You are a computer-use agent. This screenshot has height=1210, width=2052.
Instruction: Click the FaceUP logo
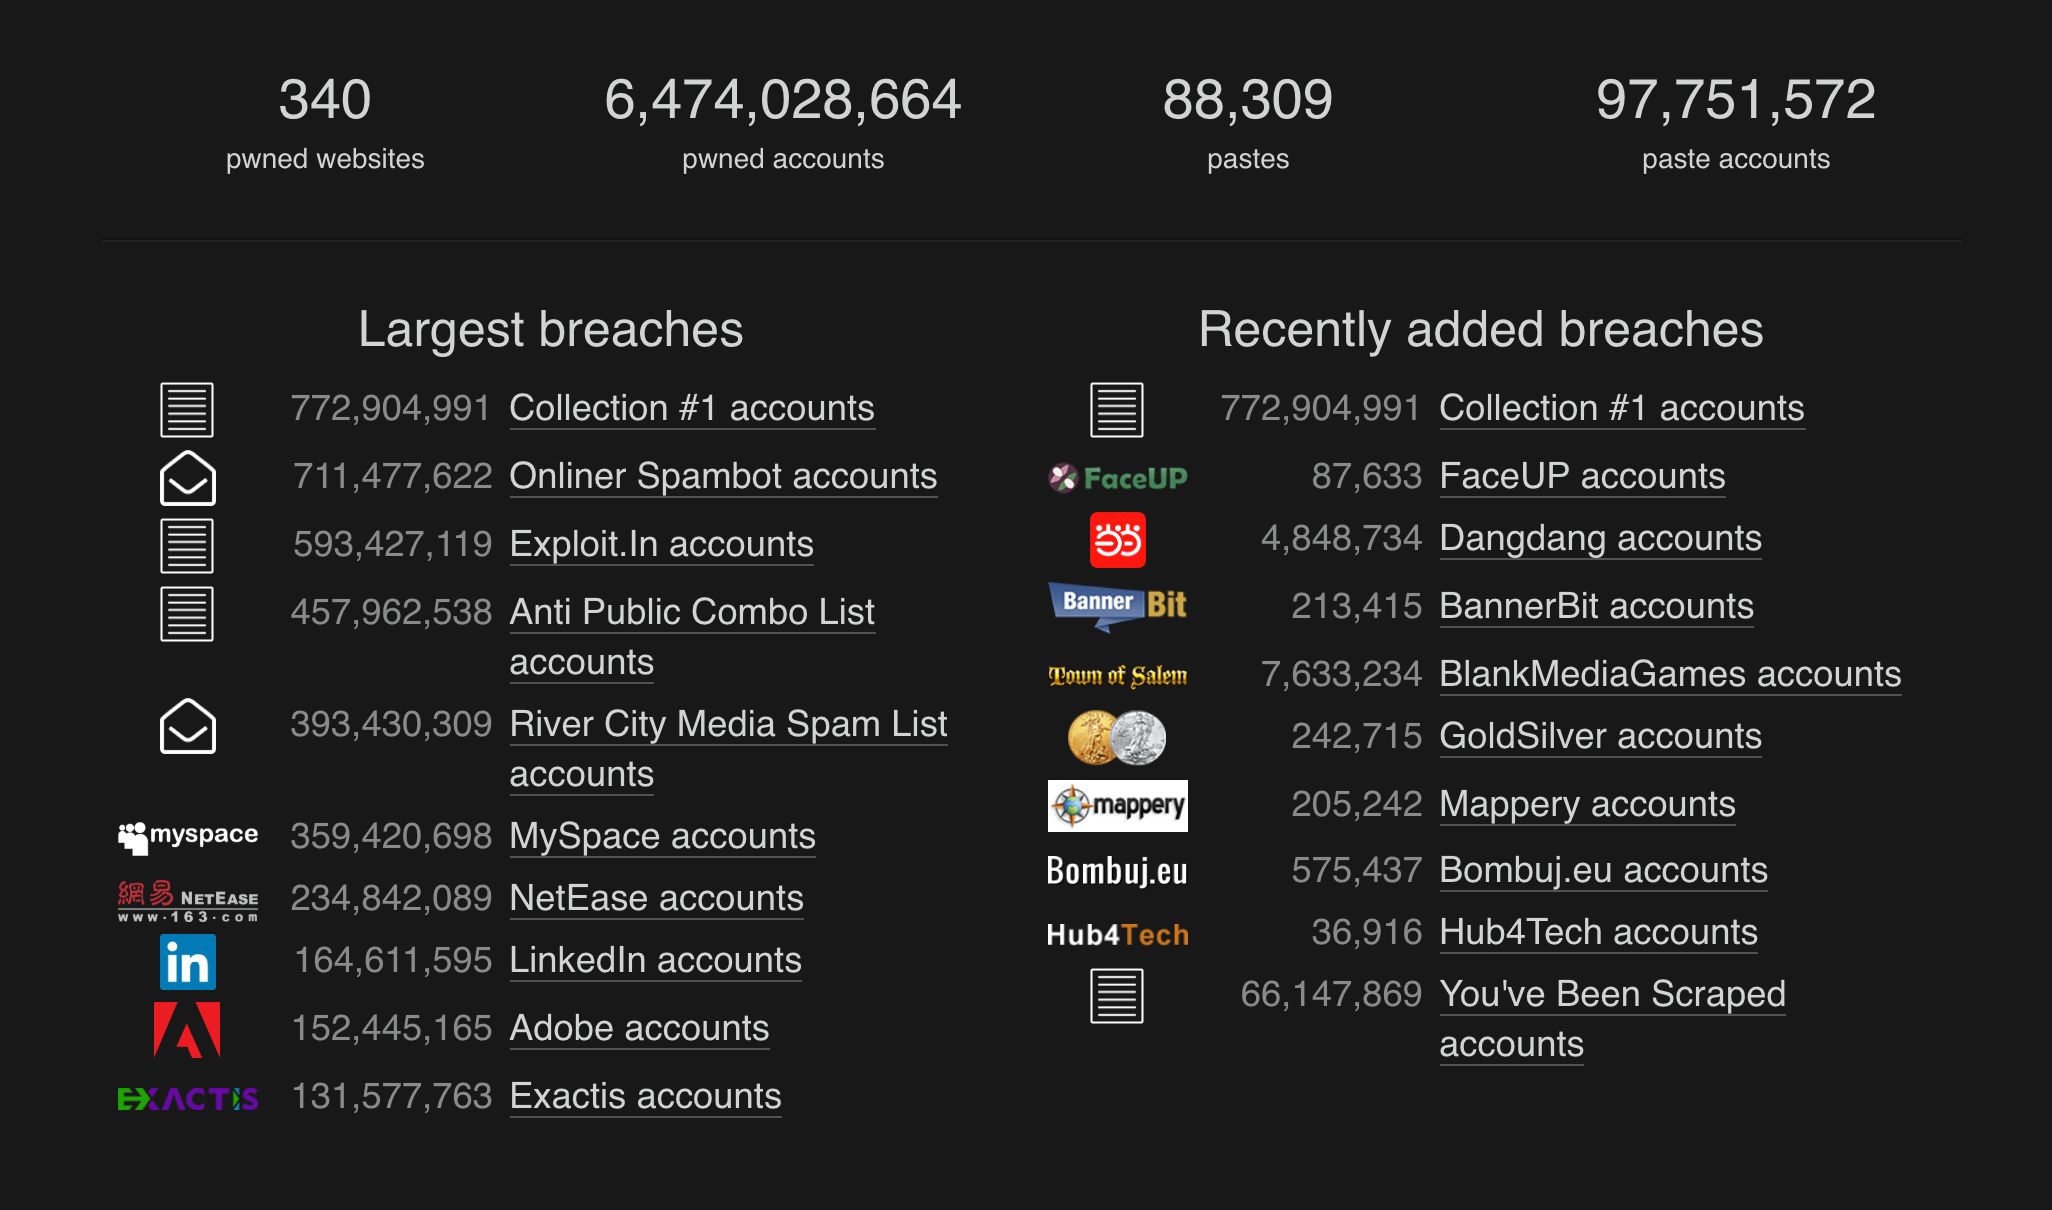pos(1117,478)
